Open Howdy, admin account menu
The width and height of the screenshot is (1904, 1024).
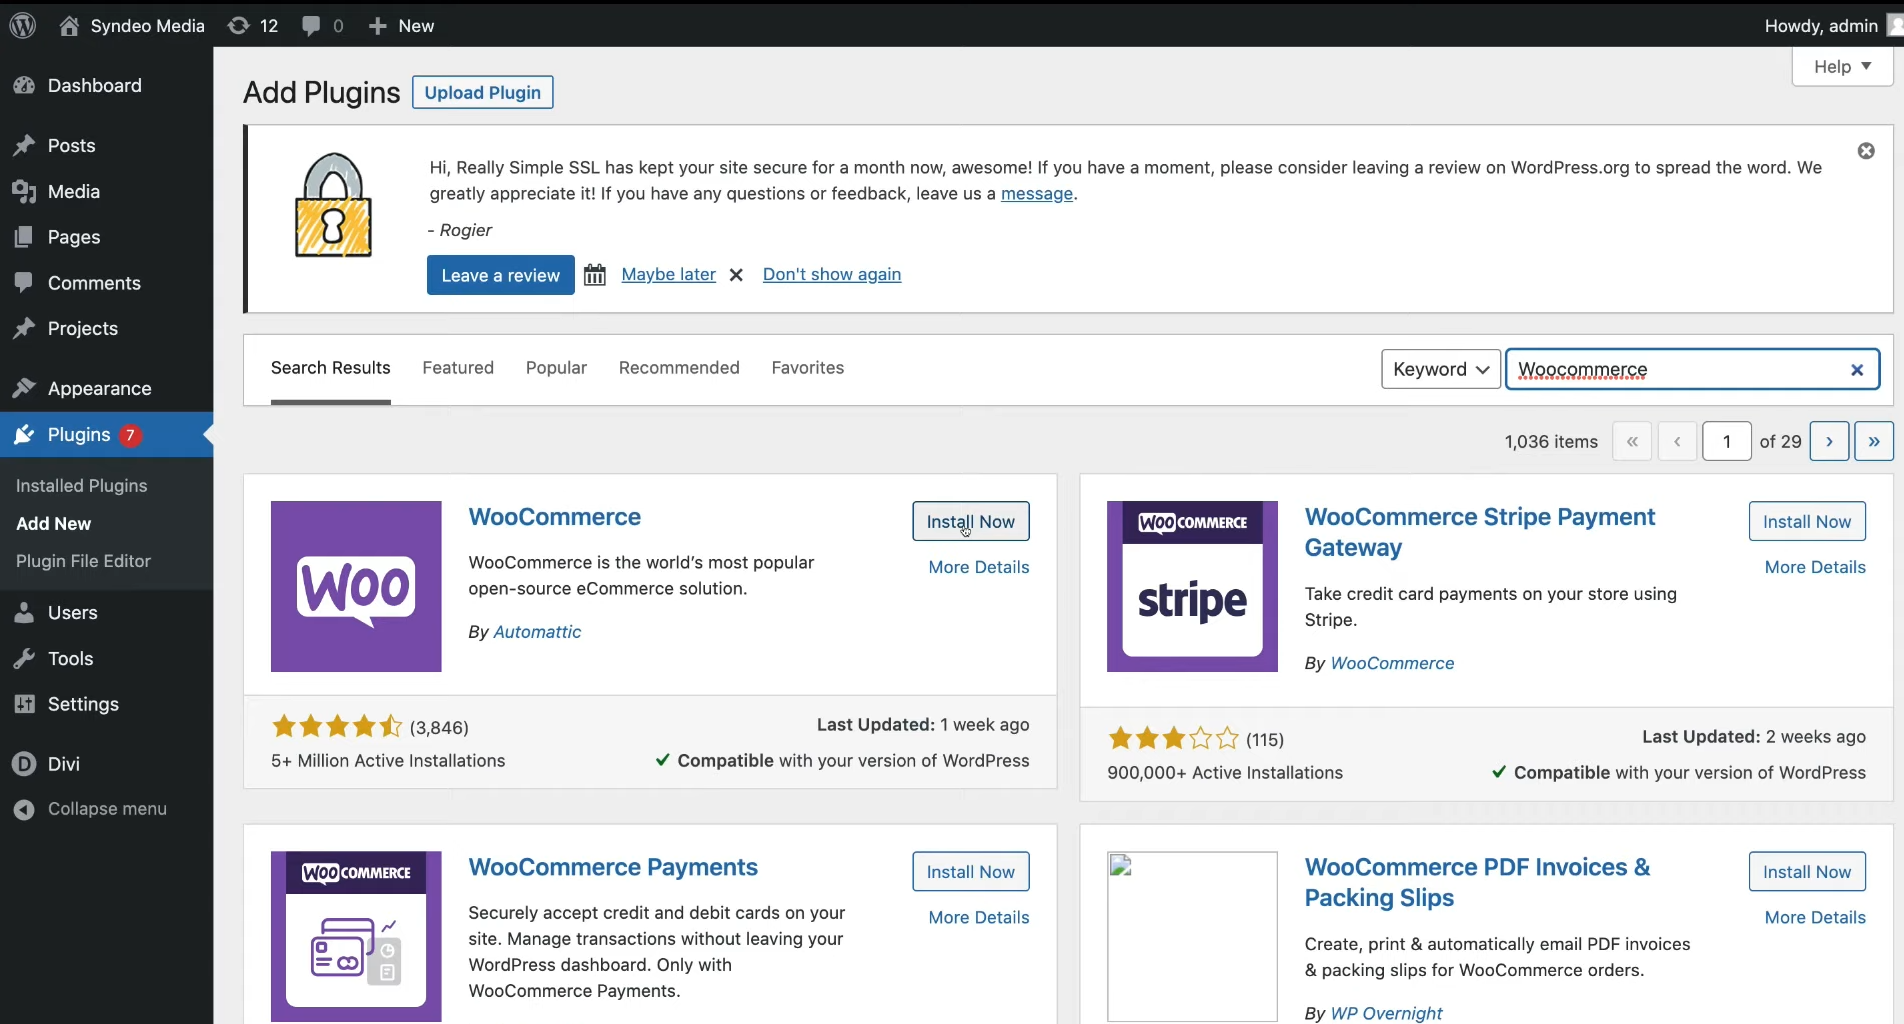(1832, 25)
